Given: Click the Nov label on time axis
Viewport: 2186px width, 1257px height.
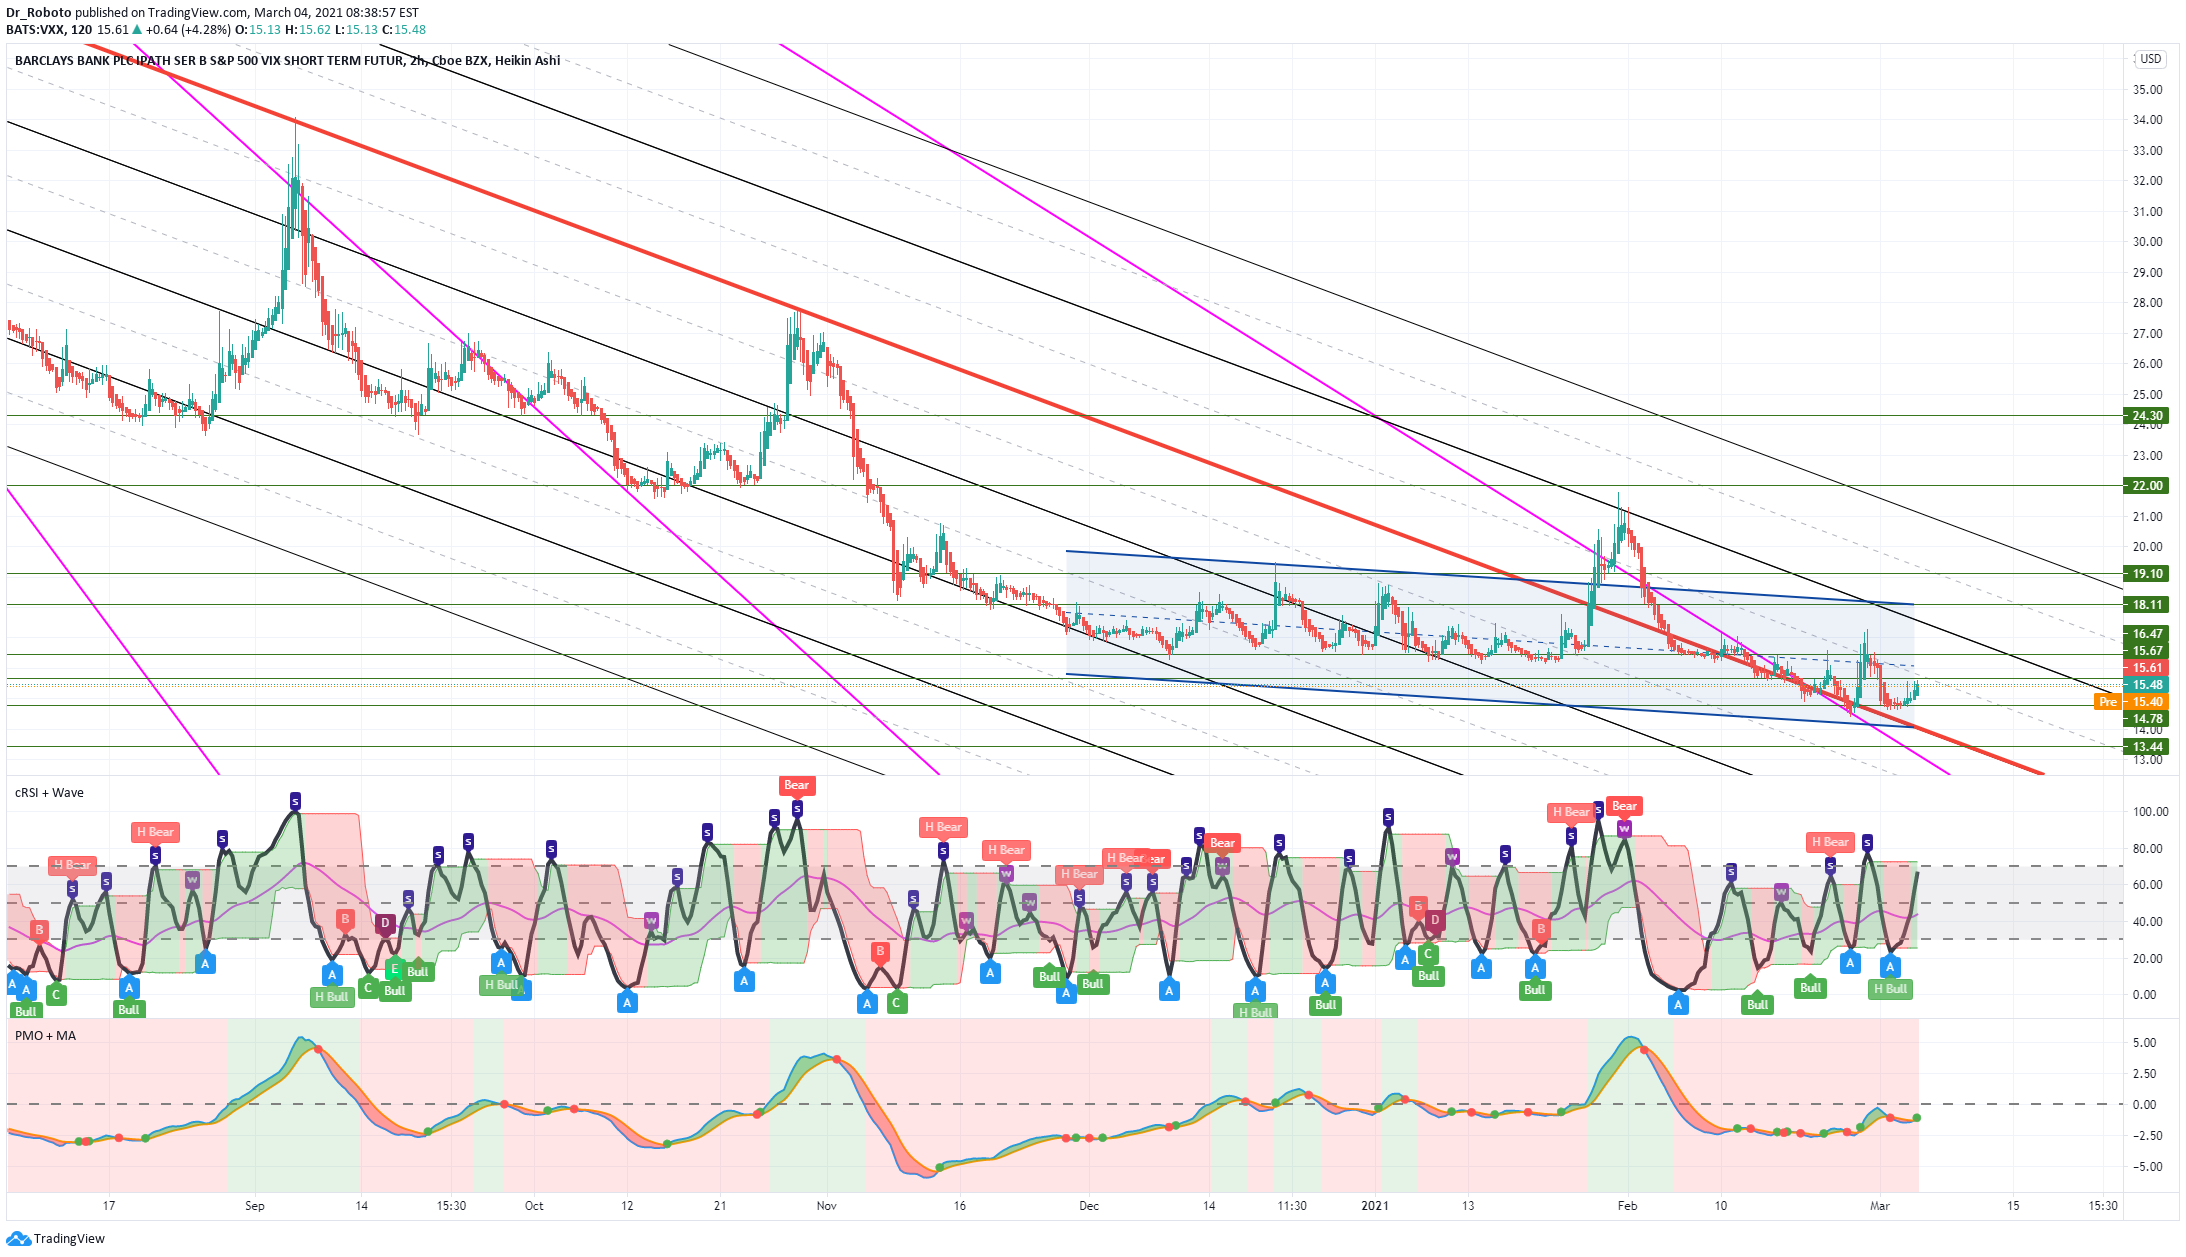Looking at the screenshot, I should (826, 1206).
